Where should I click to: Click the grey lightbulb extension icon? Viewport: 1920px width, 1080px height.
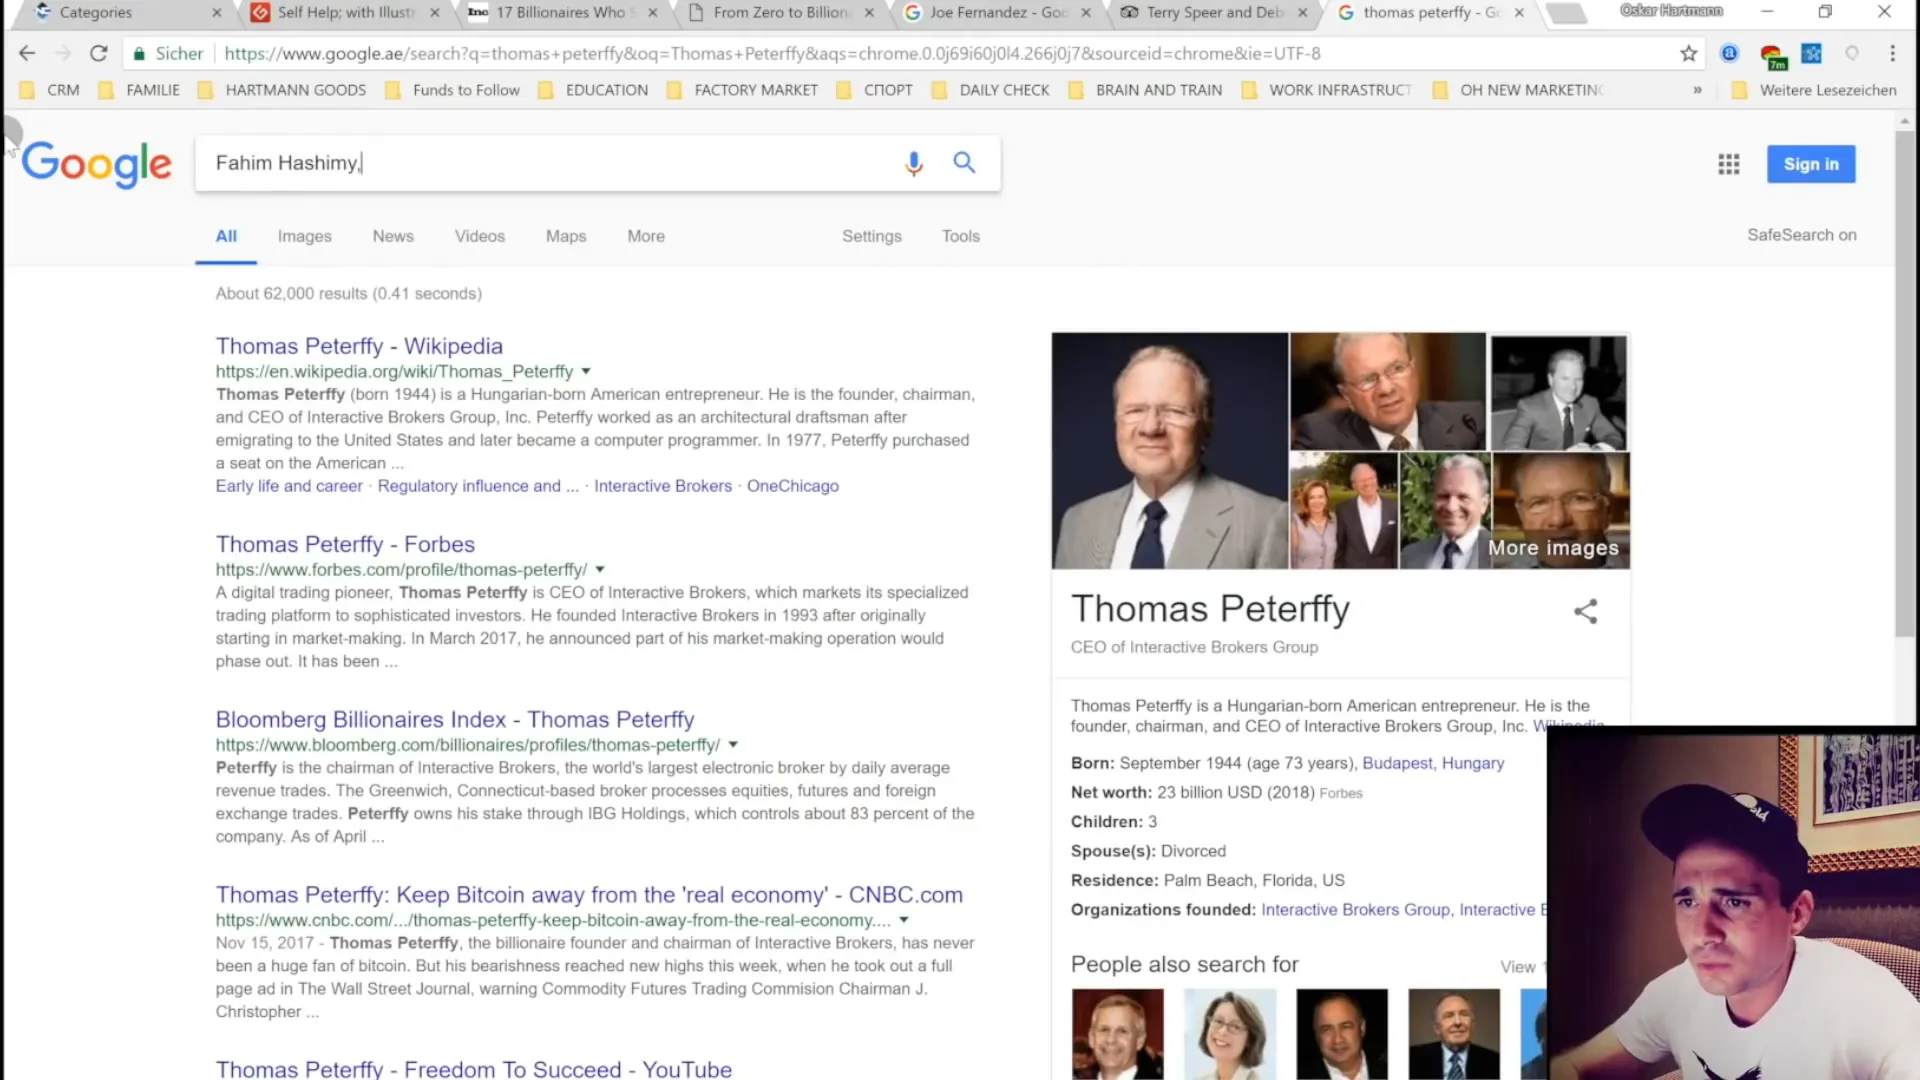point(1852,53)
